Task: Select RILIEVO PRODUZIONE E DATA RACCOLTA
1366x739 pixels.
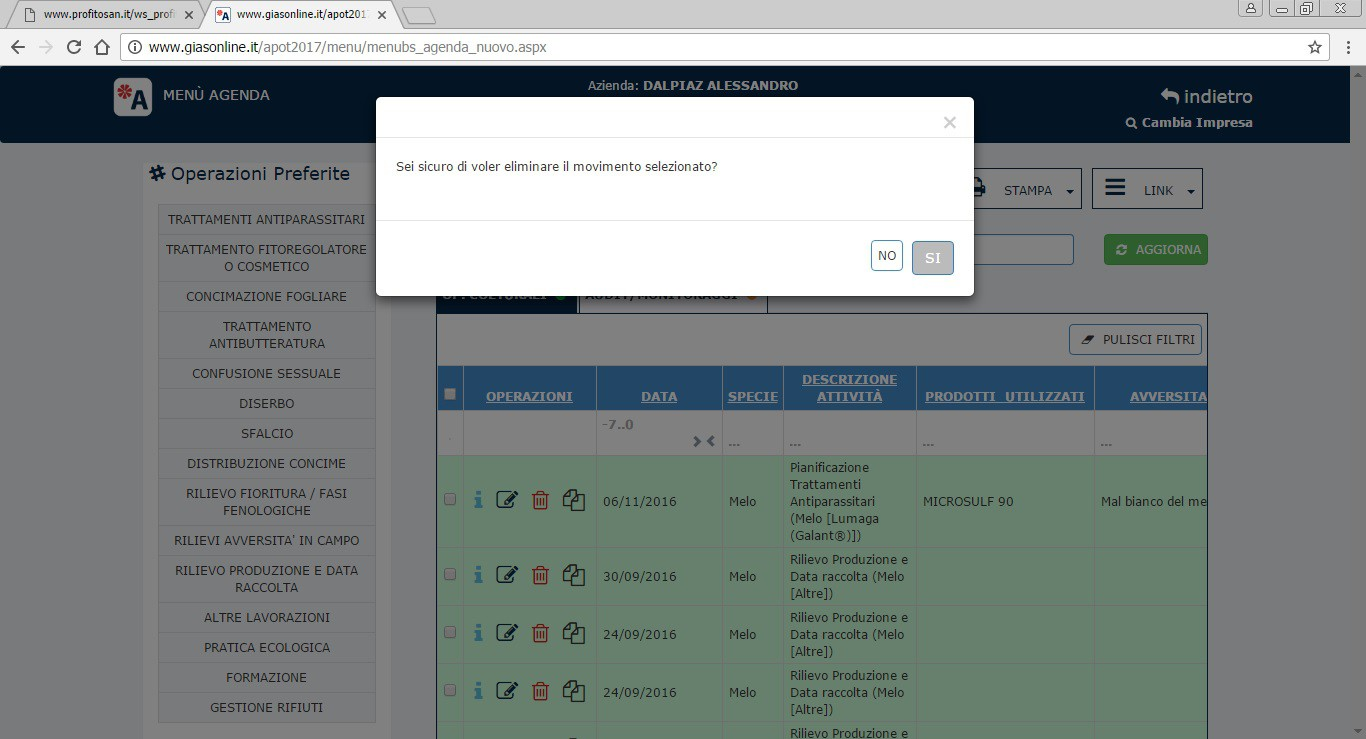Action: (x=266, y=579)
